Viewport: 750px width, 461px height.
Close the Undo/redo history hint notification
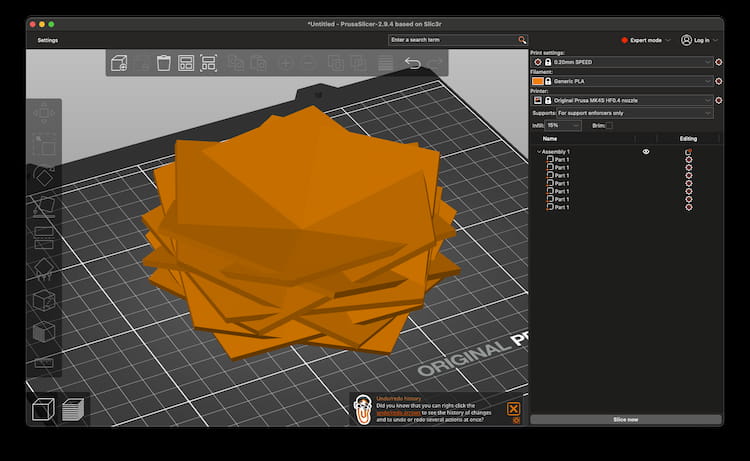[x=513, y=408]
